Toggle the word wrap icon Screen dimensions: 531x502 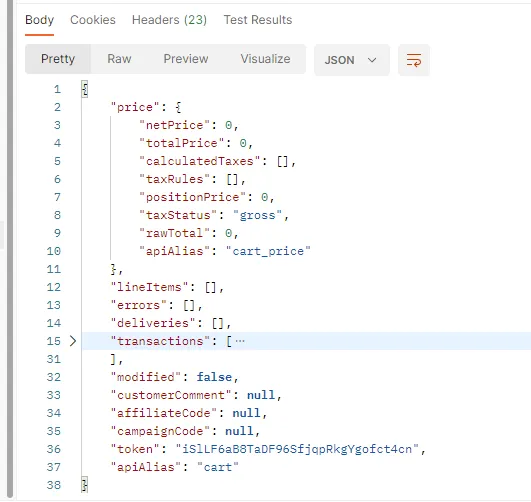pos(414,60)
